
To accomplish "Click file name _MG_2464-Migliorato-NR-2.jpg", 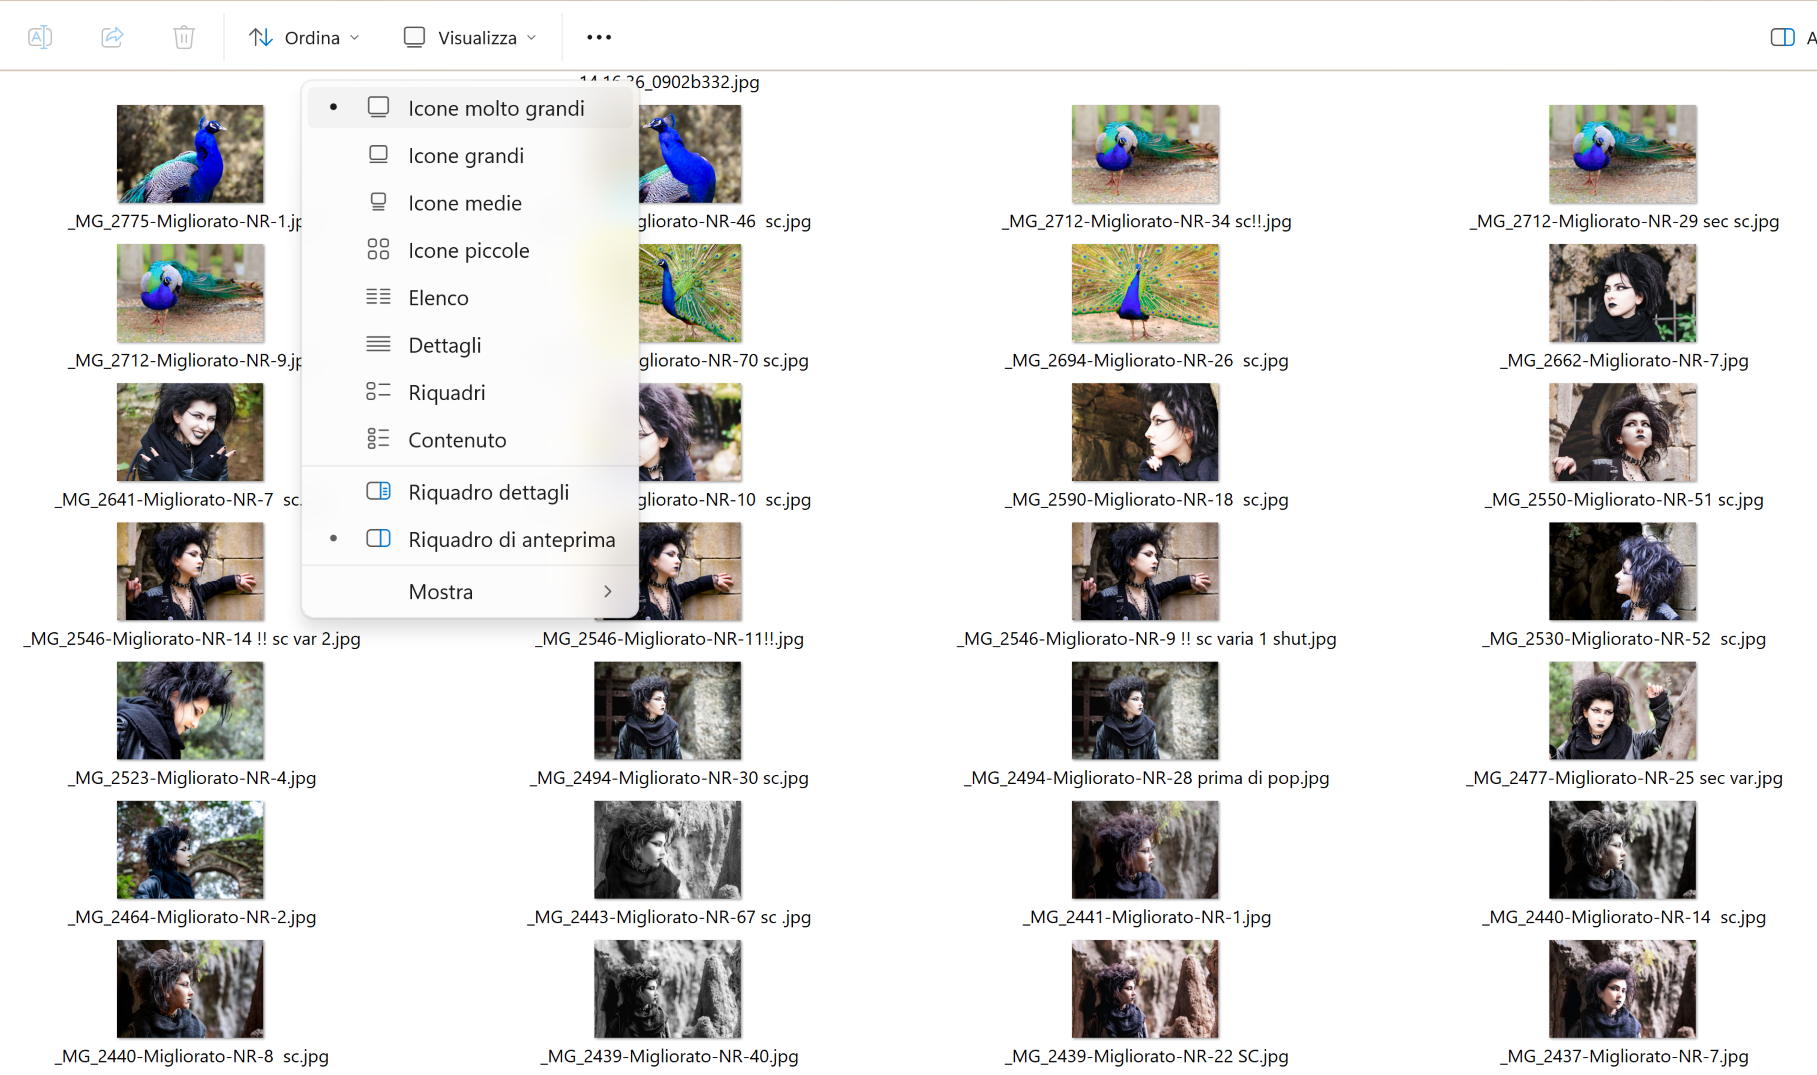I will [x=192, y=916].
